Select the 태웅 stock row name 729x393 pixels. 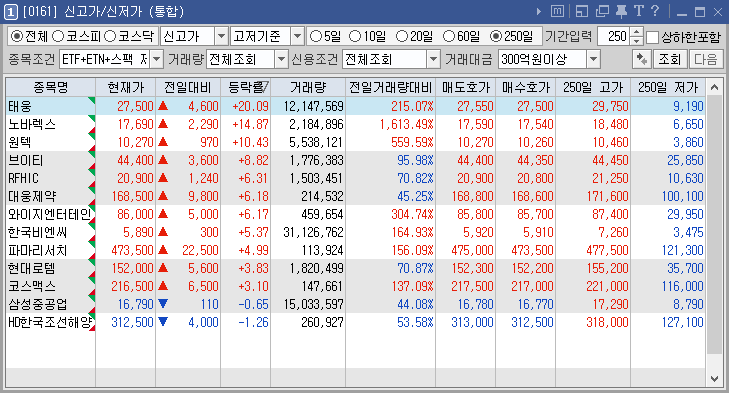(x=20, y=107)
